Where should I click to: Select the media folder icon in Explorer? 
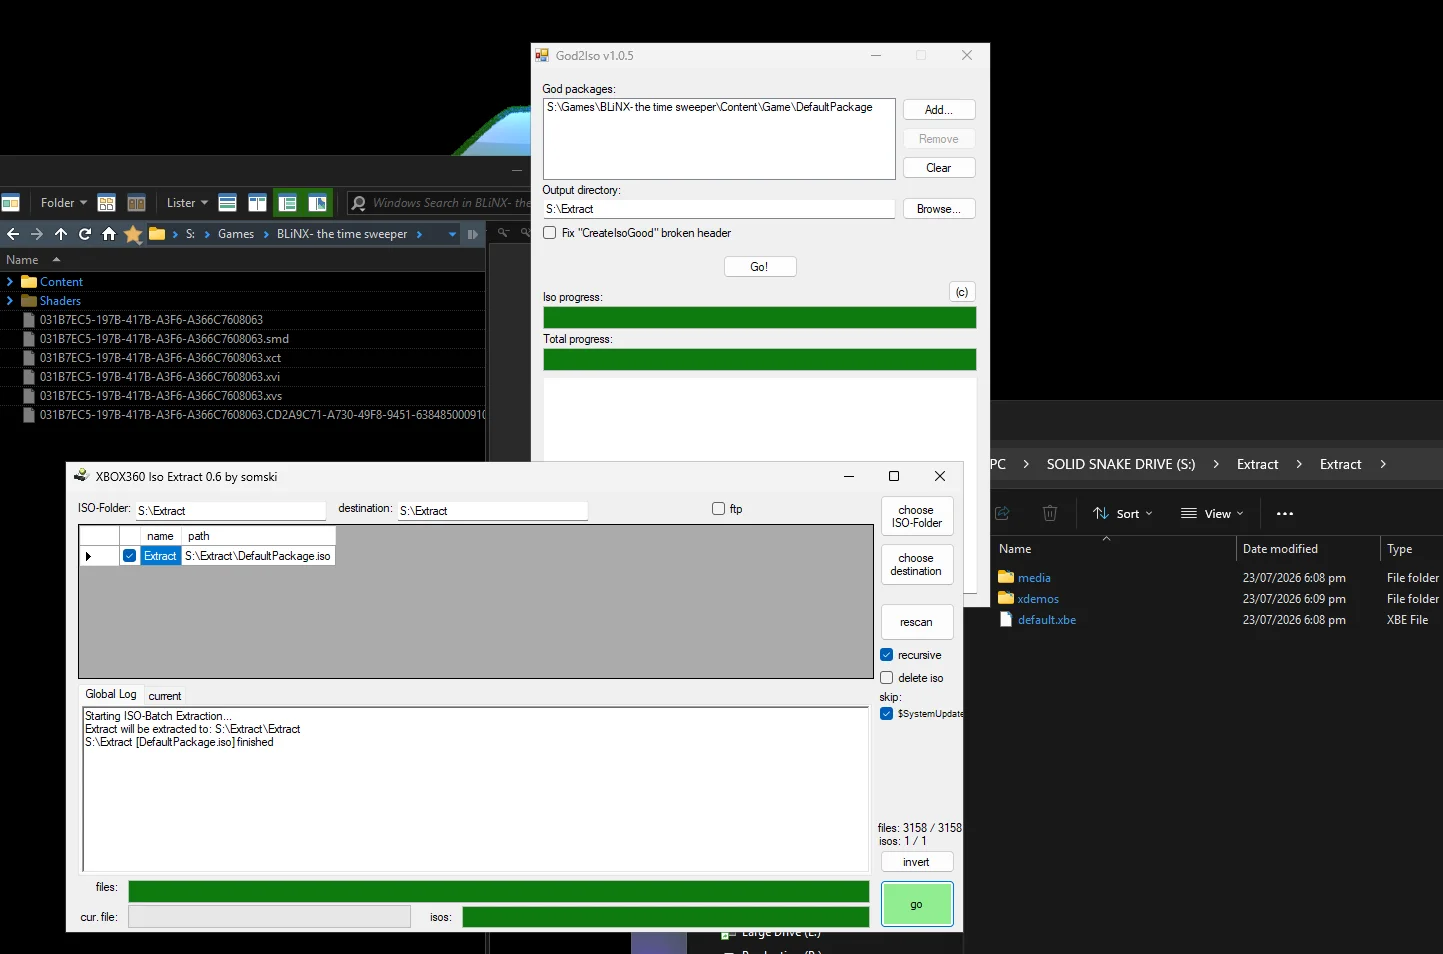pos(1006,577)
